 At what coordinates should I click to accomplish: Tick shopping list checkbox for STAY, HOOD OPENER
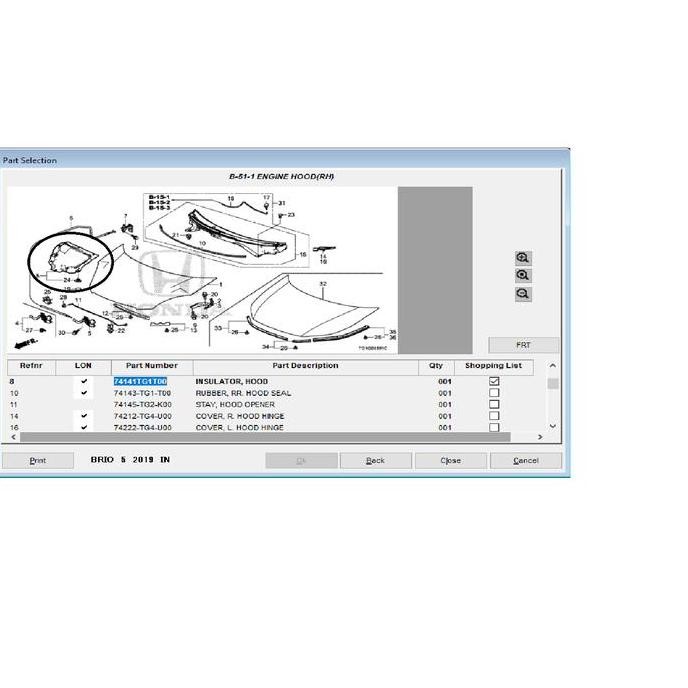coord(493,405)
